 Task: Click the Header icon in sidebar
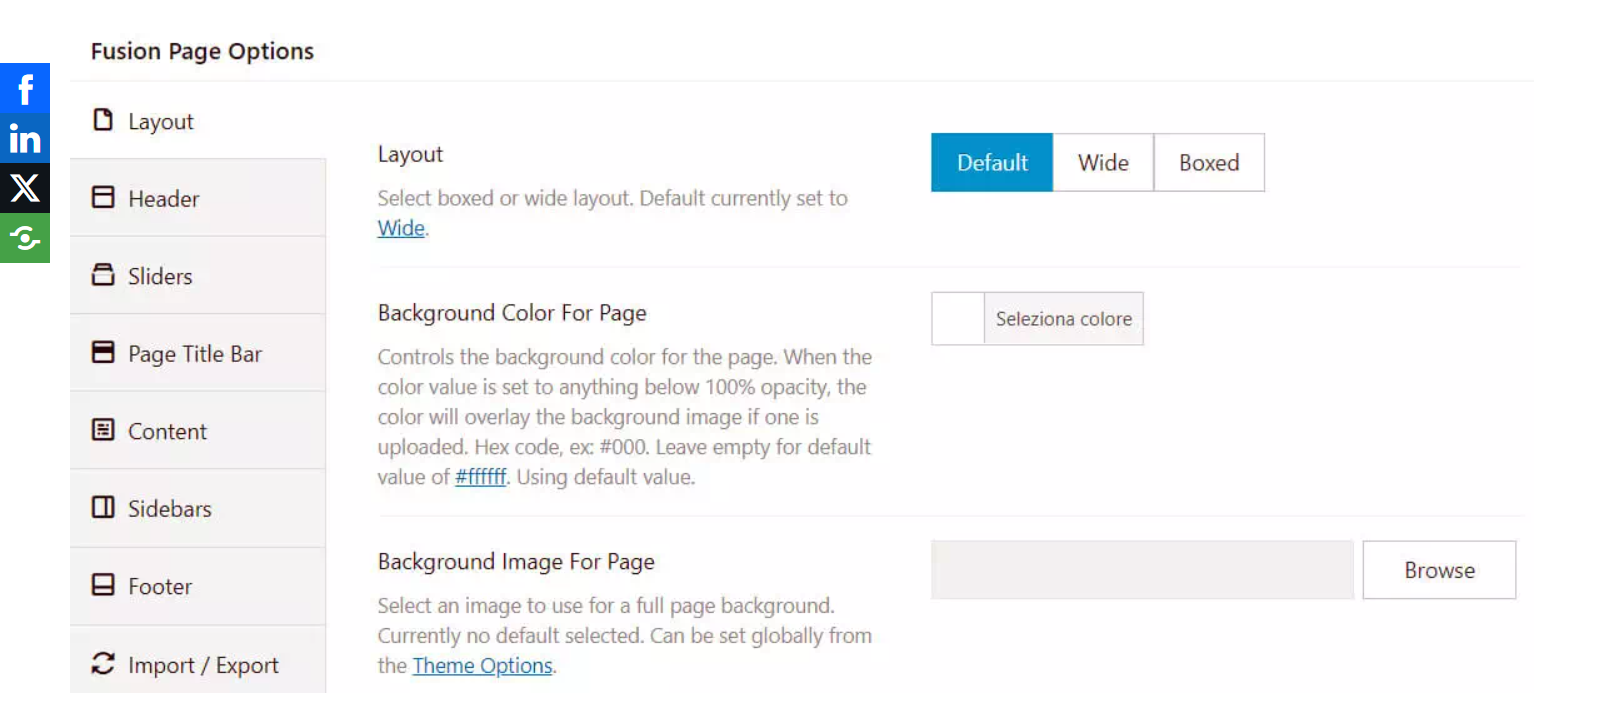[103, 197]
